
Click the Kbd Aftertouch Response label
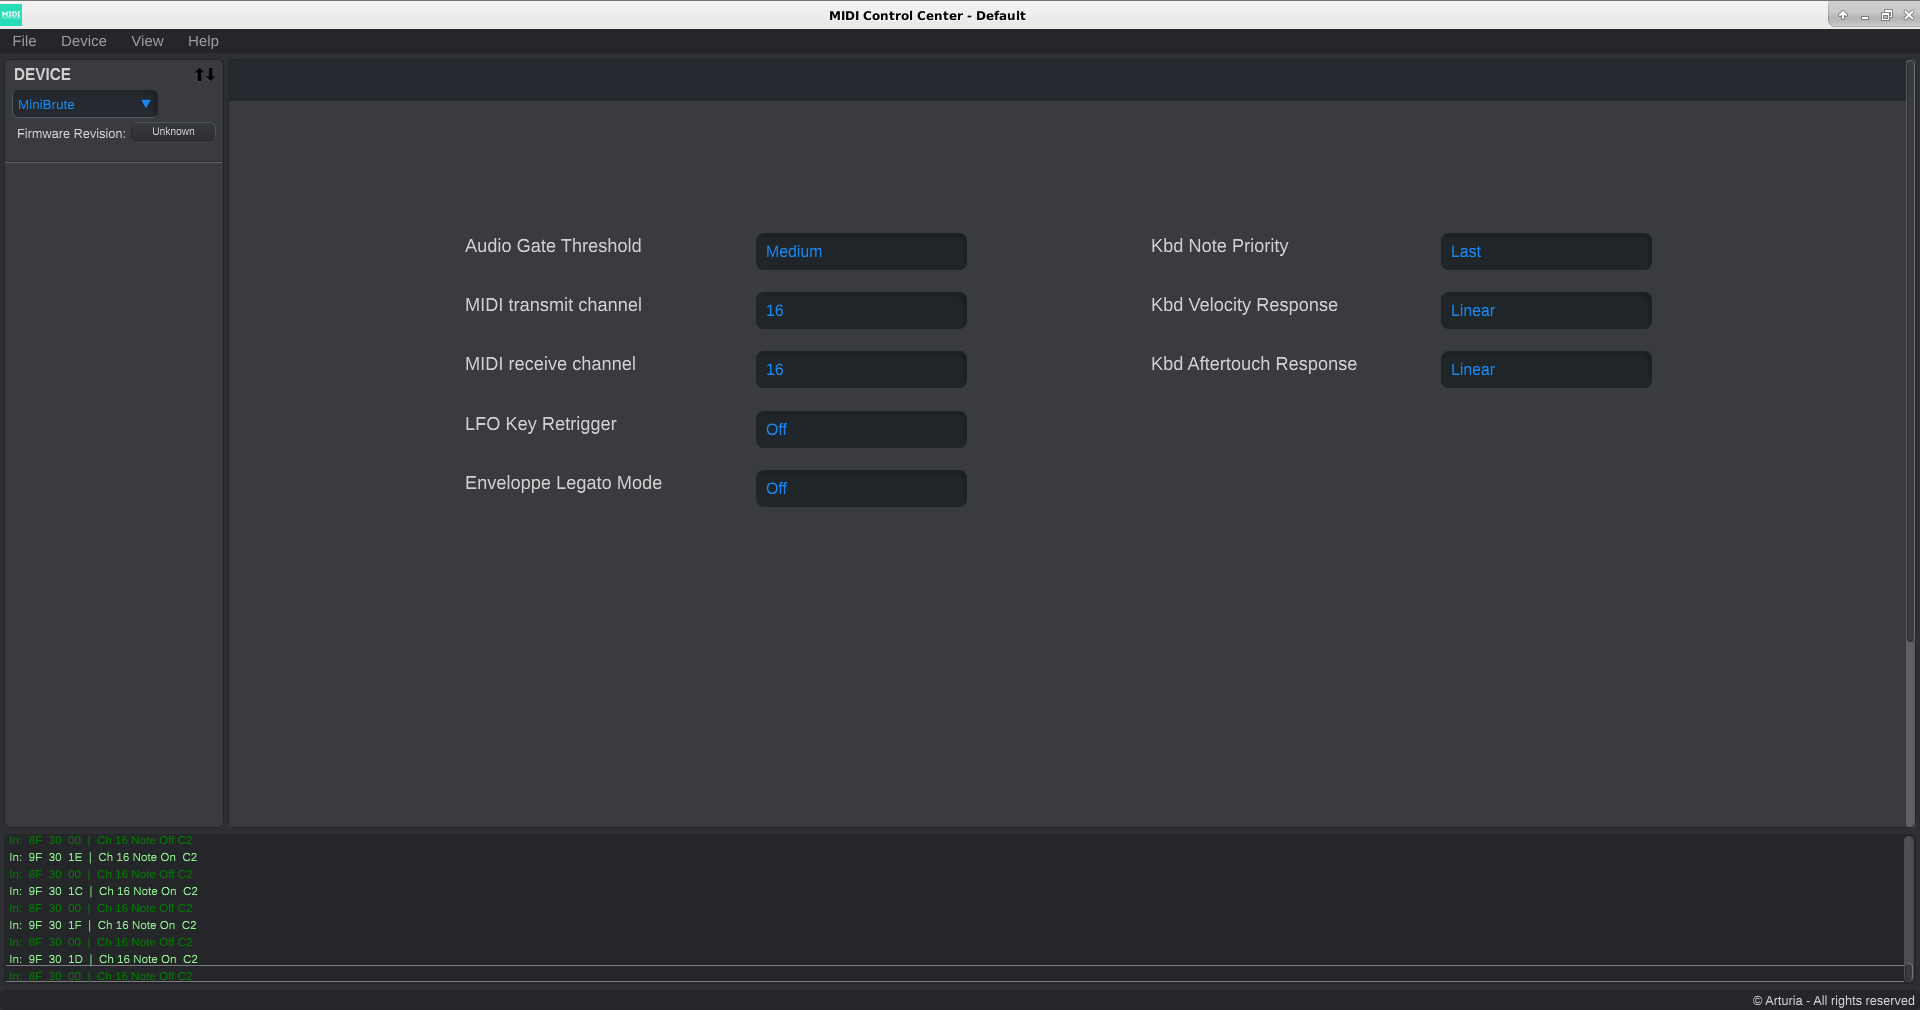coord(1254,364)
